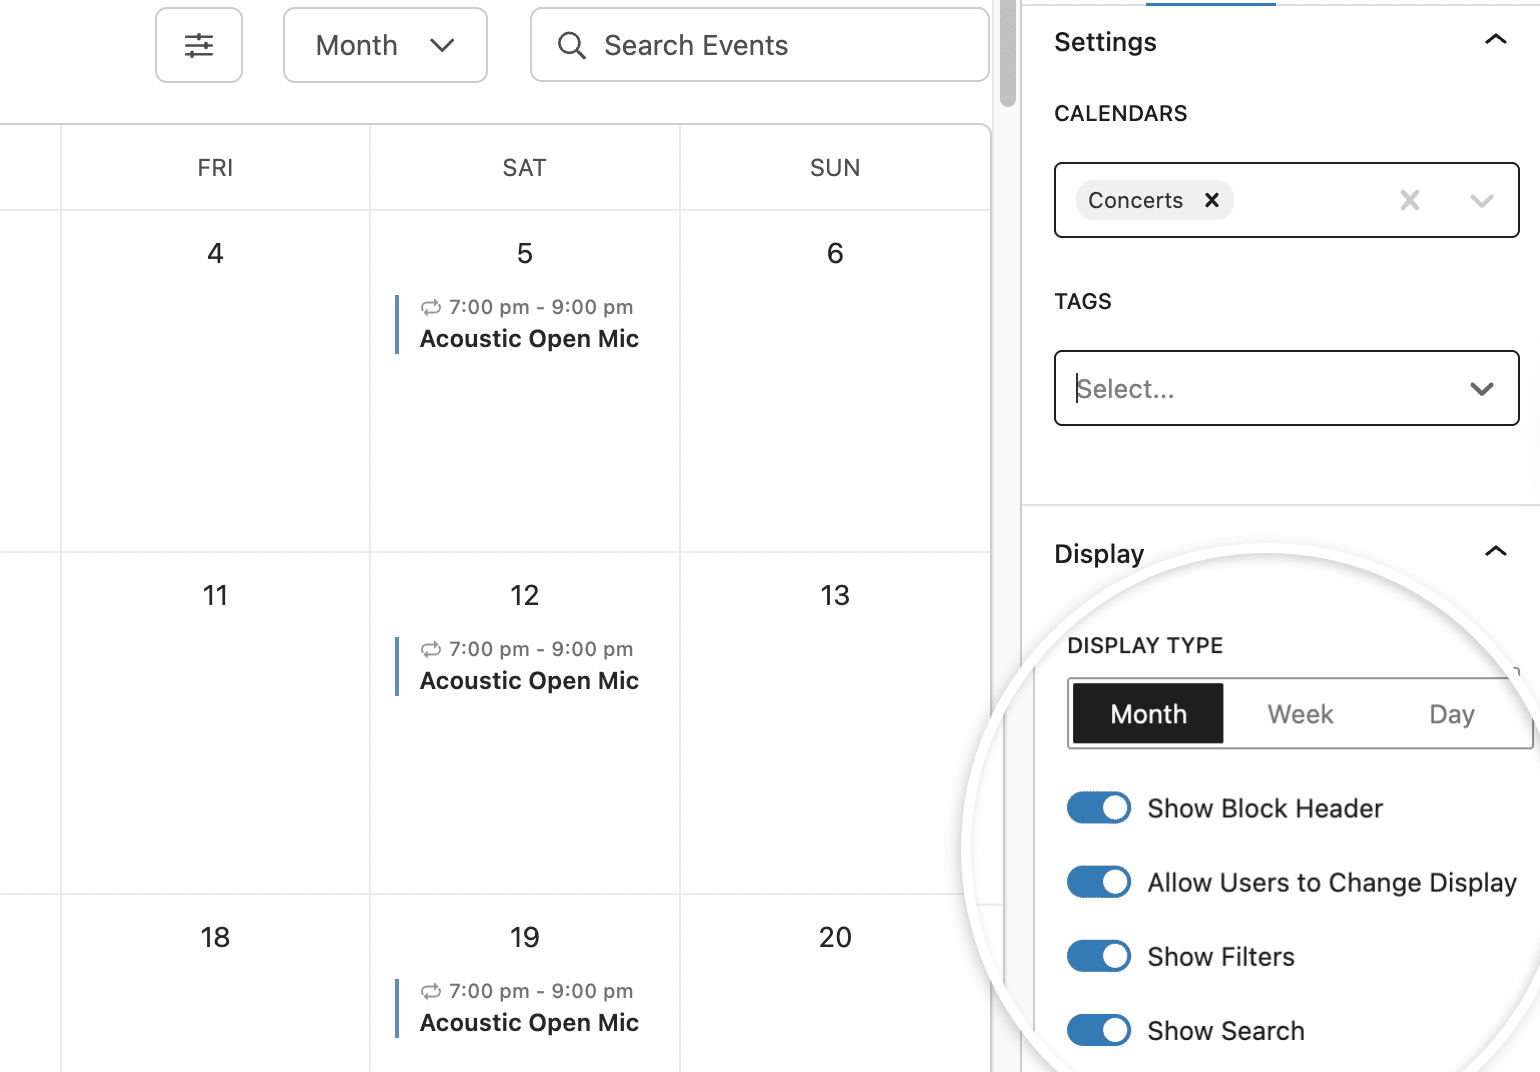Click the FRI column header
This screenshot has height=1072, width=1540.
pos(215,167)
